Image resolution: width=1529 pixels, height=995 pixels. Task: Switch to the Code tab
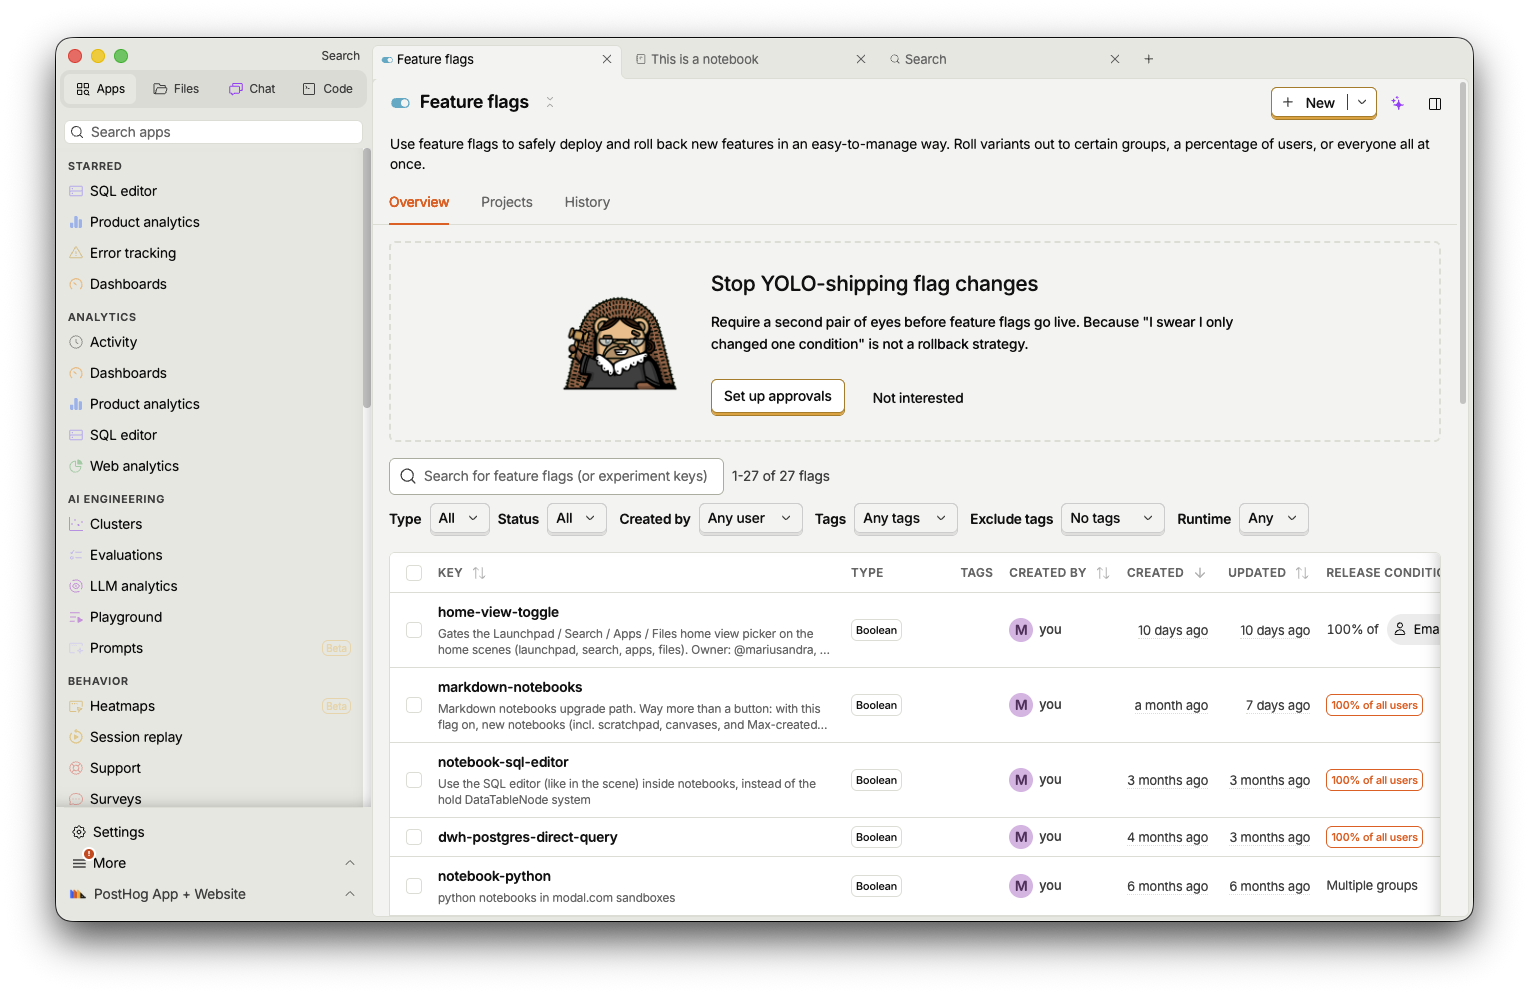pos(328,89)
